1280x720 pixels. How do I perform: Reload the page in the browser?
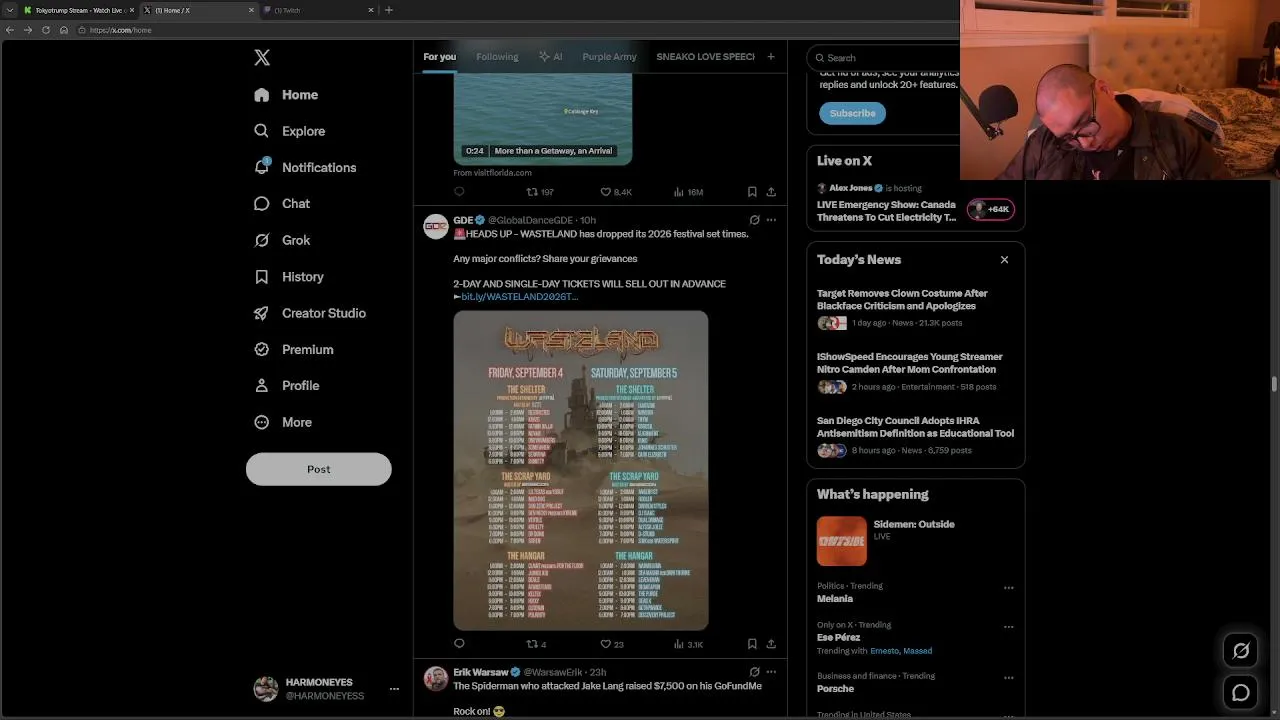pos(46,30)
